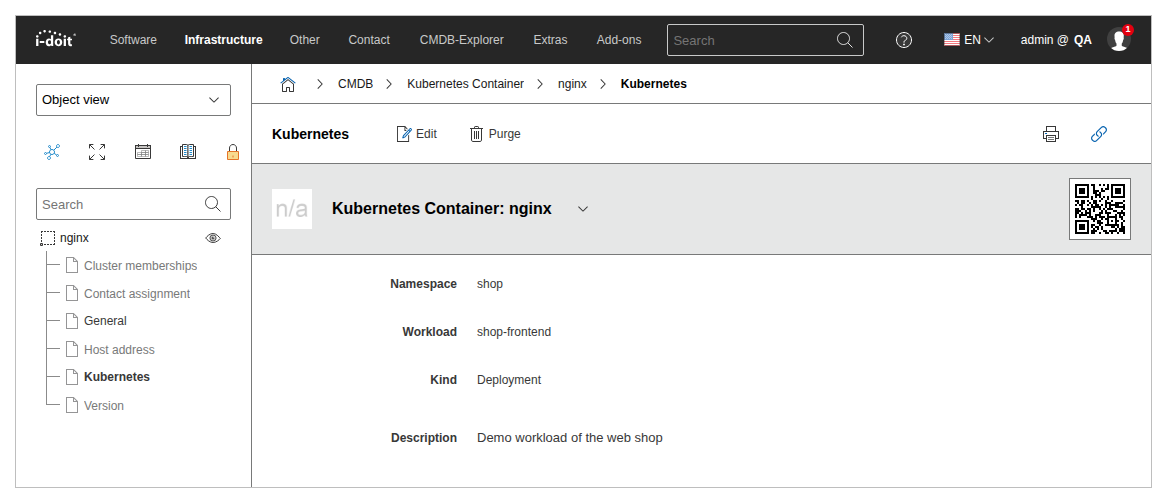
Task: Select the nginx root tree node
Action: coord(74,238)
